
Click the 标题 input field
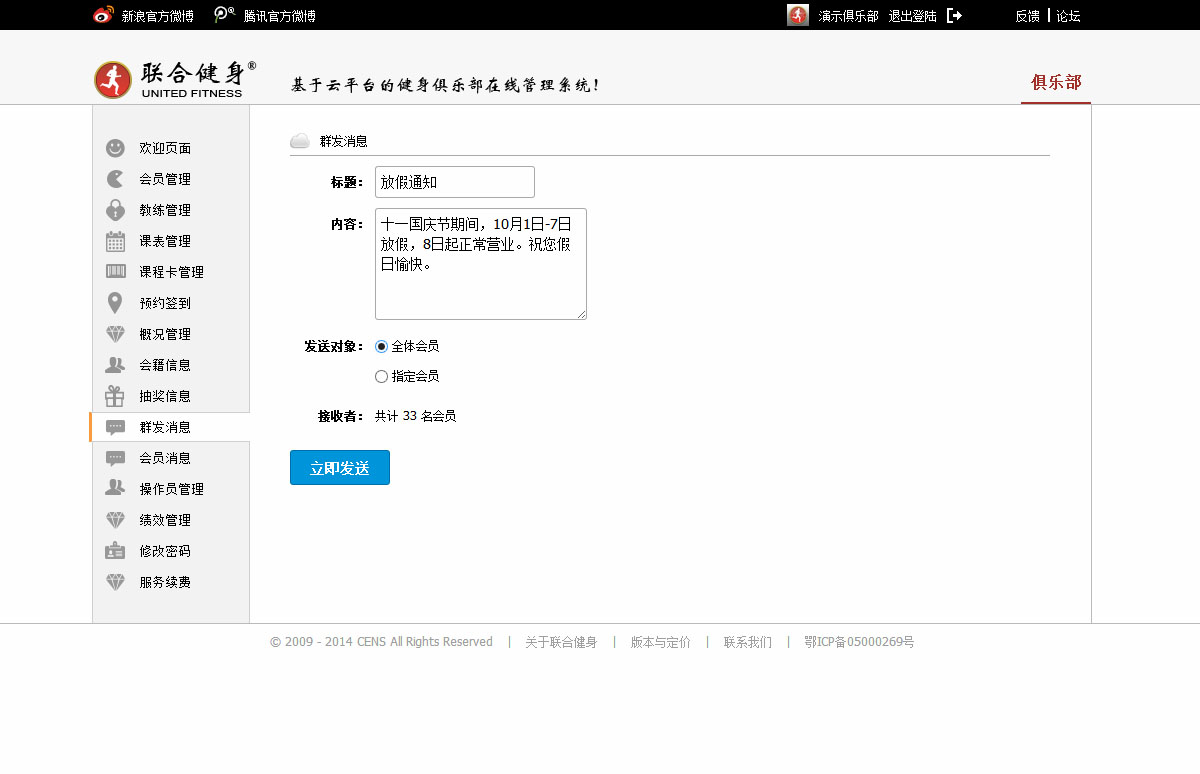[455, 182]
